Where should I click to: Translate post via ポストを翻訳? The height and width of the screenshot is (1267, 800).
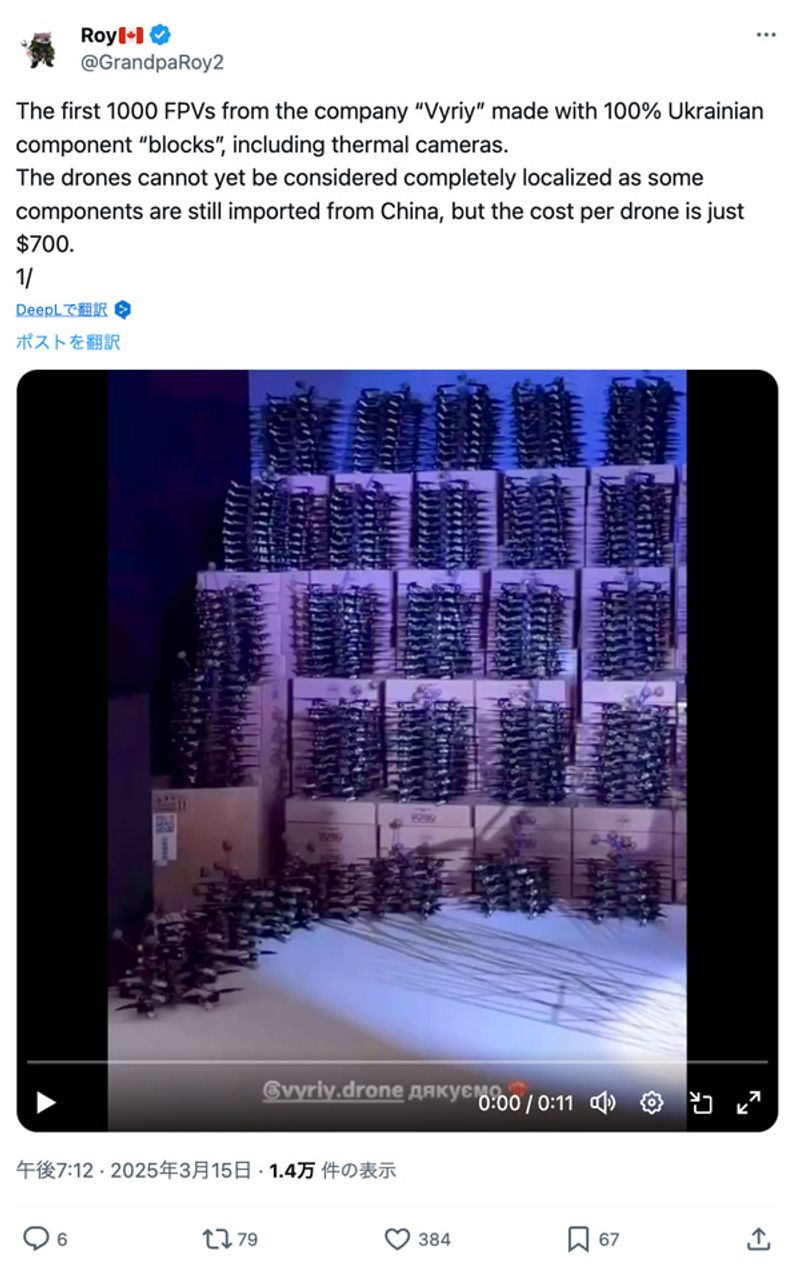68,342
